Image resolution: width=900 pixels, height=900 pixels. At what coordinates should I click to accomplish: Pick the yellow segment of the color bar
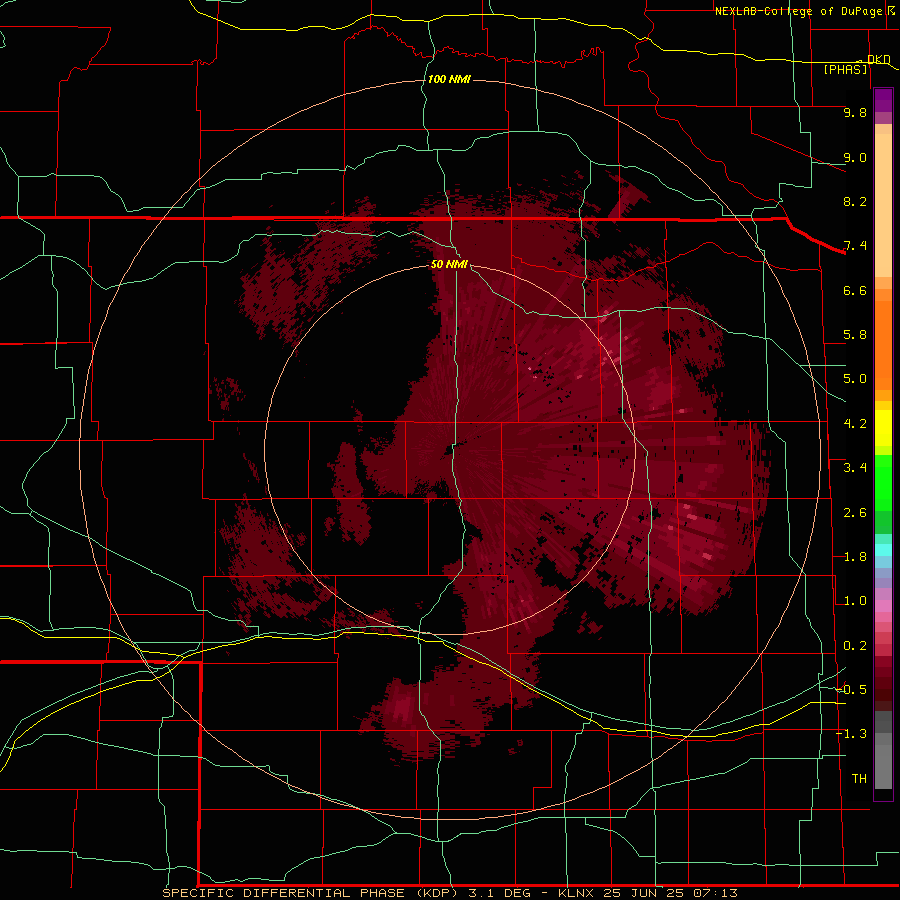883,428
